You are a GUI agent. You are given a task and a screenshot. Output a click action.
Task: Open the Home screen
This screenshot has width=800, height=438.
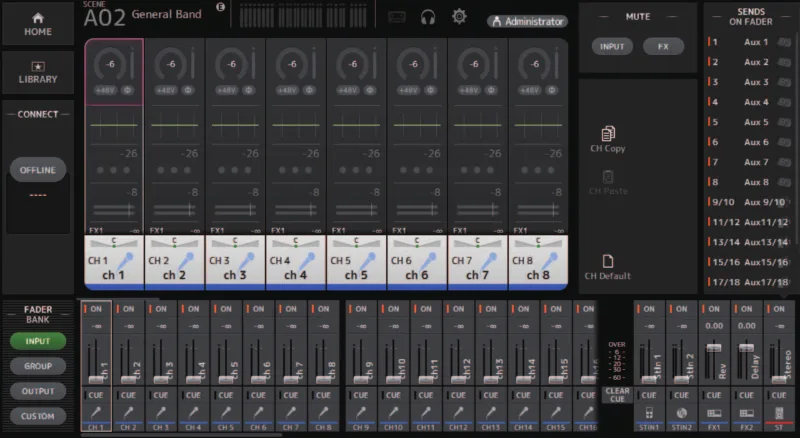click(38, 24)
